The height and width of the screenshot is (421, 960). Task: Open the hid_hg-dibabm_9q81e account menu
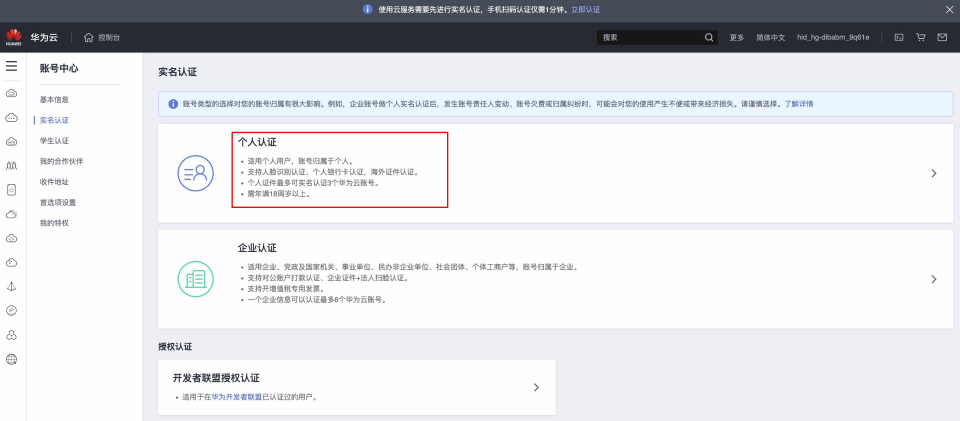pos(833,37)
